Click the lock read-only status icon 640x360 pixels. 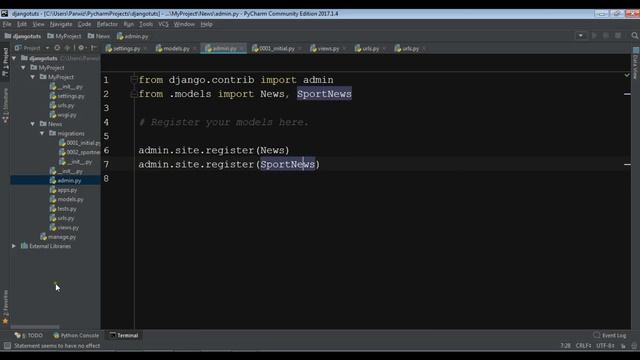coord(623,346)
